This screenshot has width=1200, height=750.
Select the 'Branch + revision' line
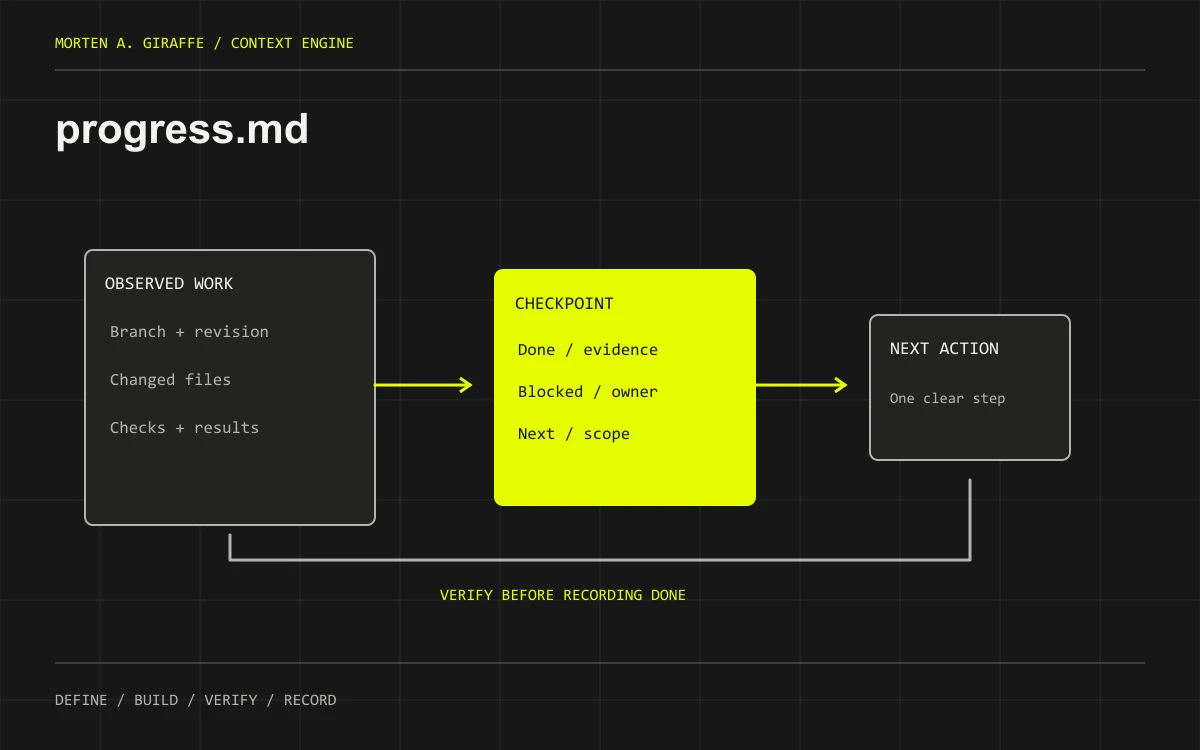click(189, 332)
